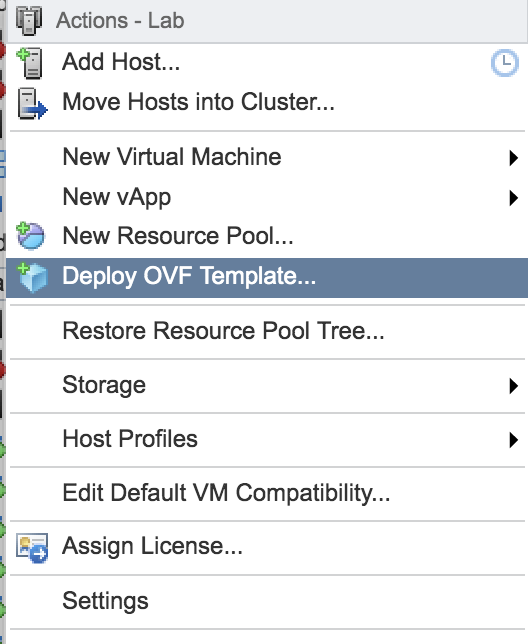Click the Move Hosts into Cluster icon

[32, 104]
